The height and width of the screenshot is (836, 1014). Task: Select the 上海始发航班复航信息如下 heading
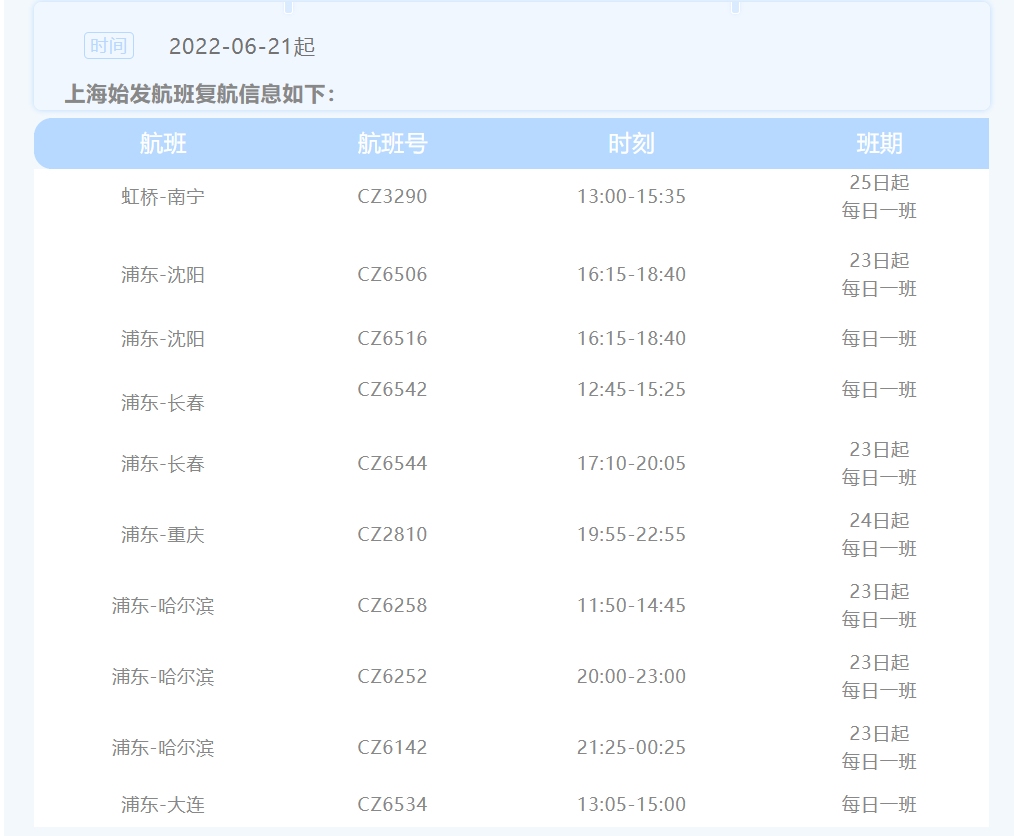pyautogui.click(x=200, y=94)
